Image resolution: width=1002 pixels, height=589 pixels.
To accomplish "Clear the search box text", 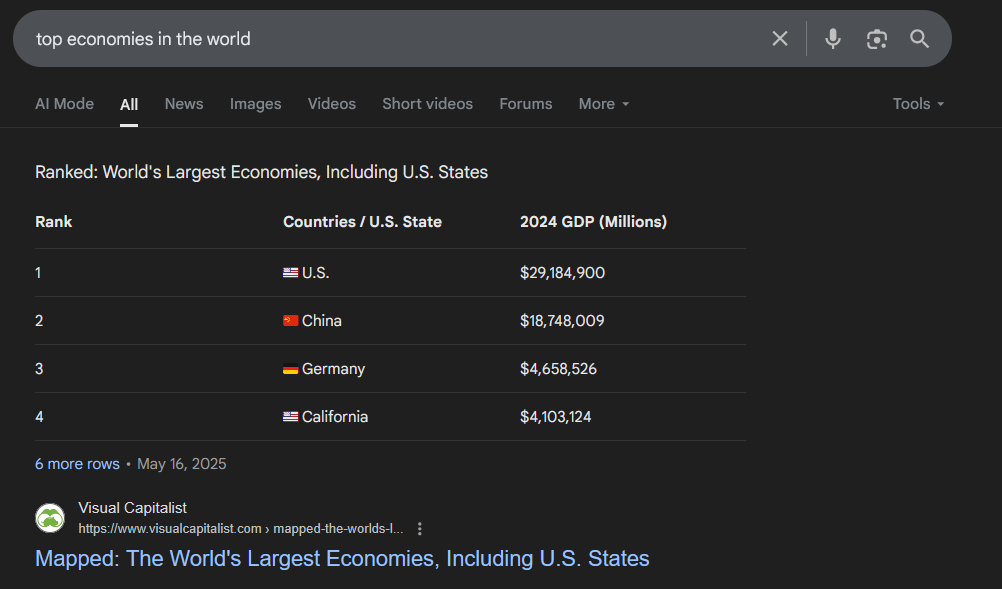I will (780, 39).
